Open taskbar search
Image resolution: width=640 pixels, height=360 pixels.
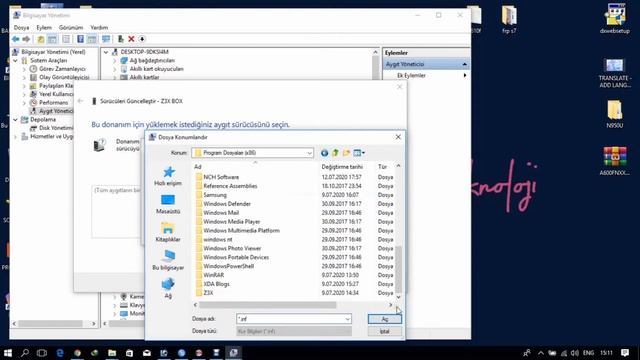click(25, 353)
